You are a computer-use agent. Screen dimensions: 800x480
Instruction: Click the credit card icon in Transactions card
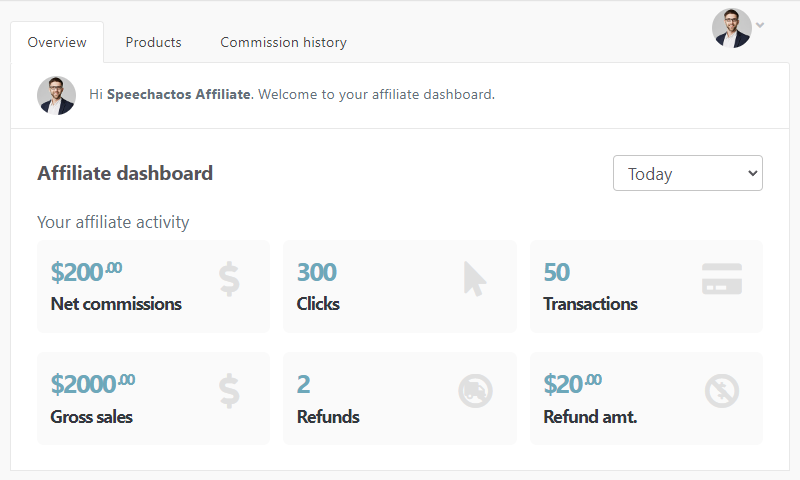click(721, 279)
